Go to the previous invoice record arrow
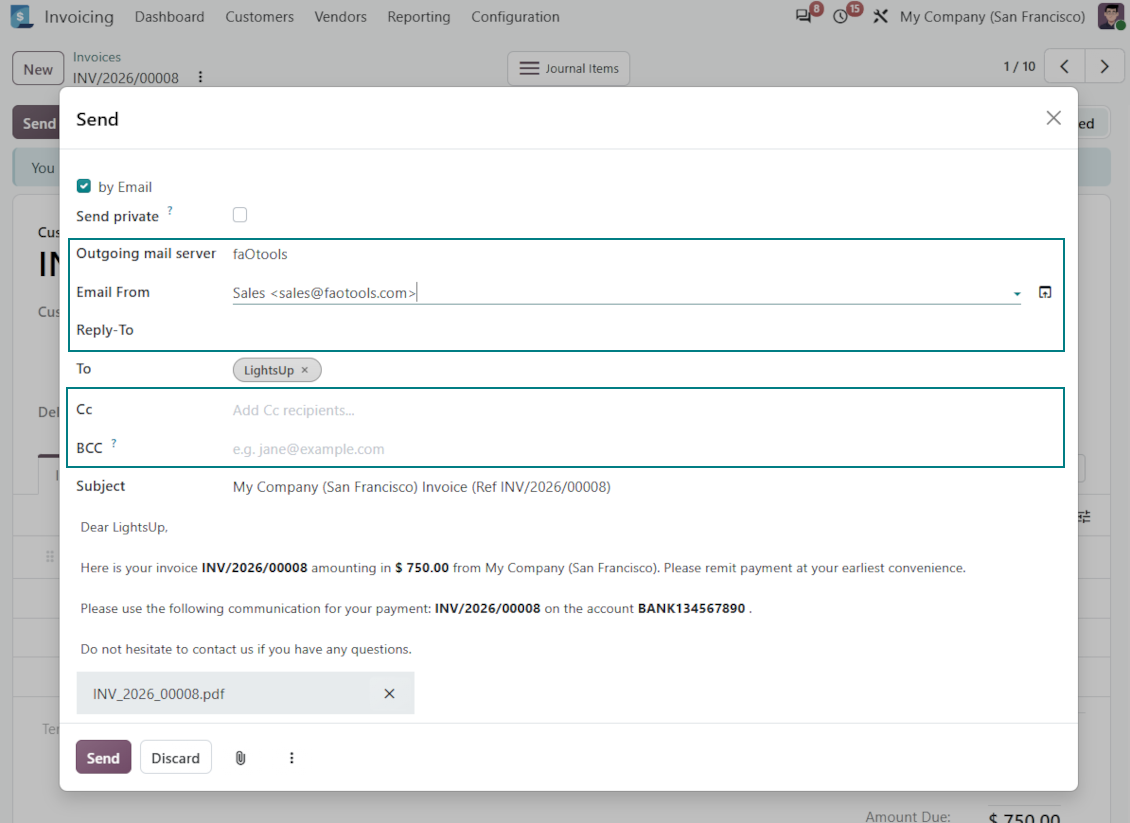The image size is (1130, 823). click(1064, 66)
